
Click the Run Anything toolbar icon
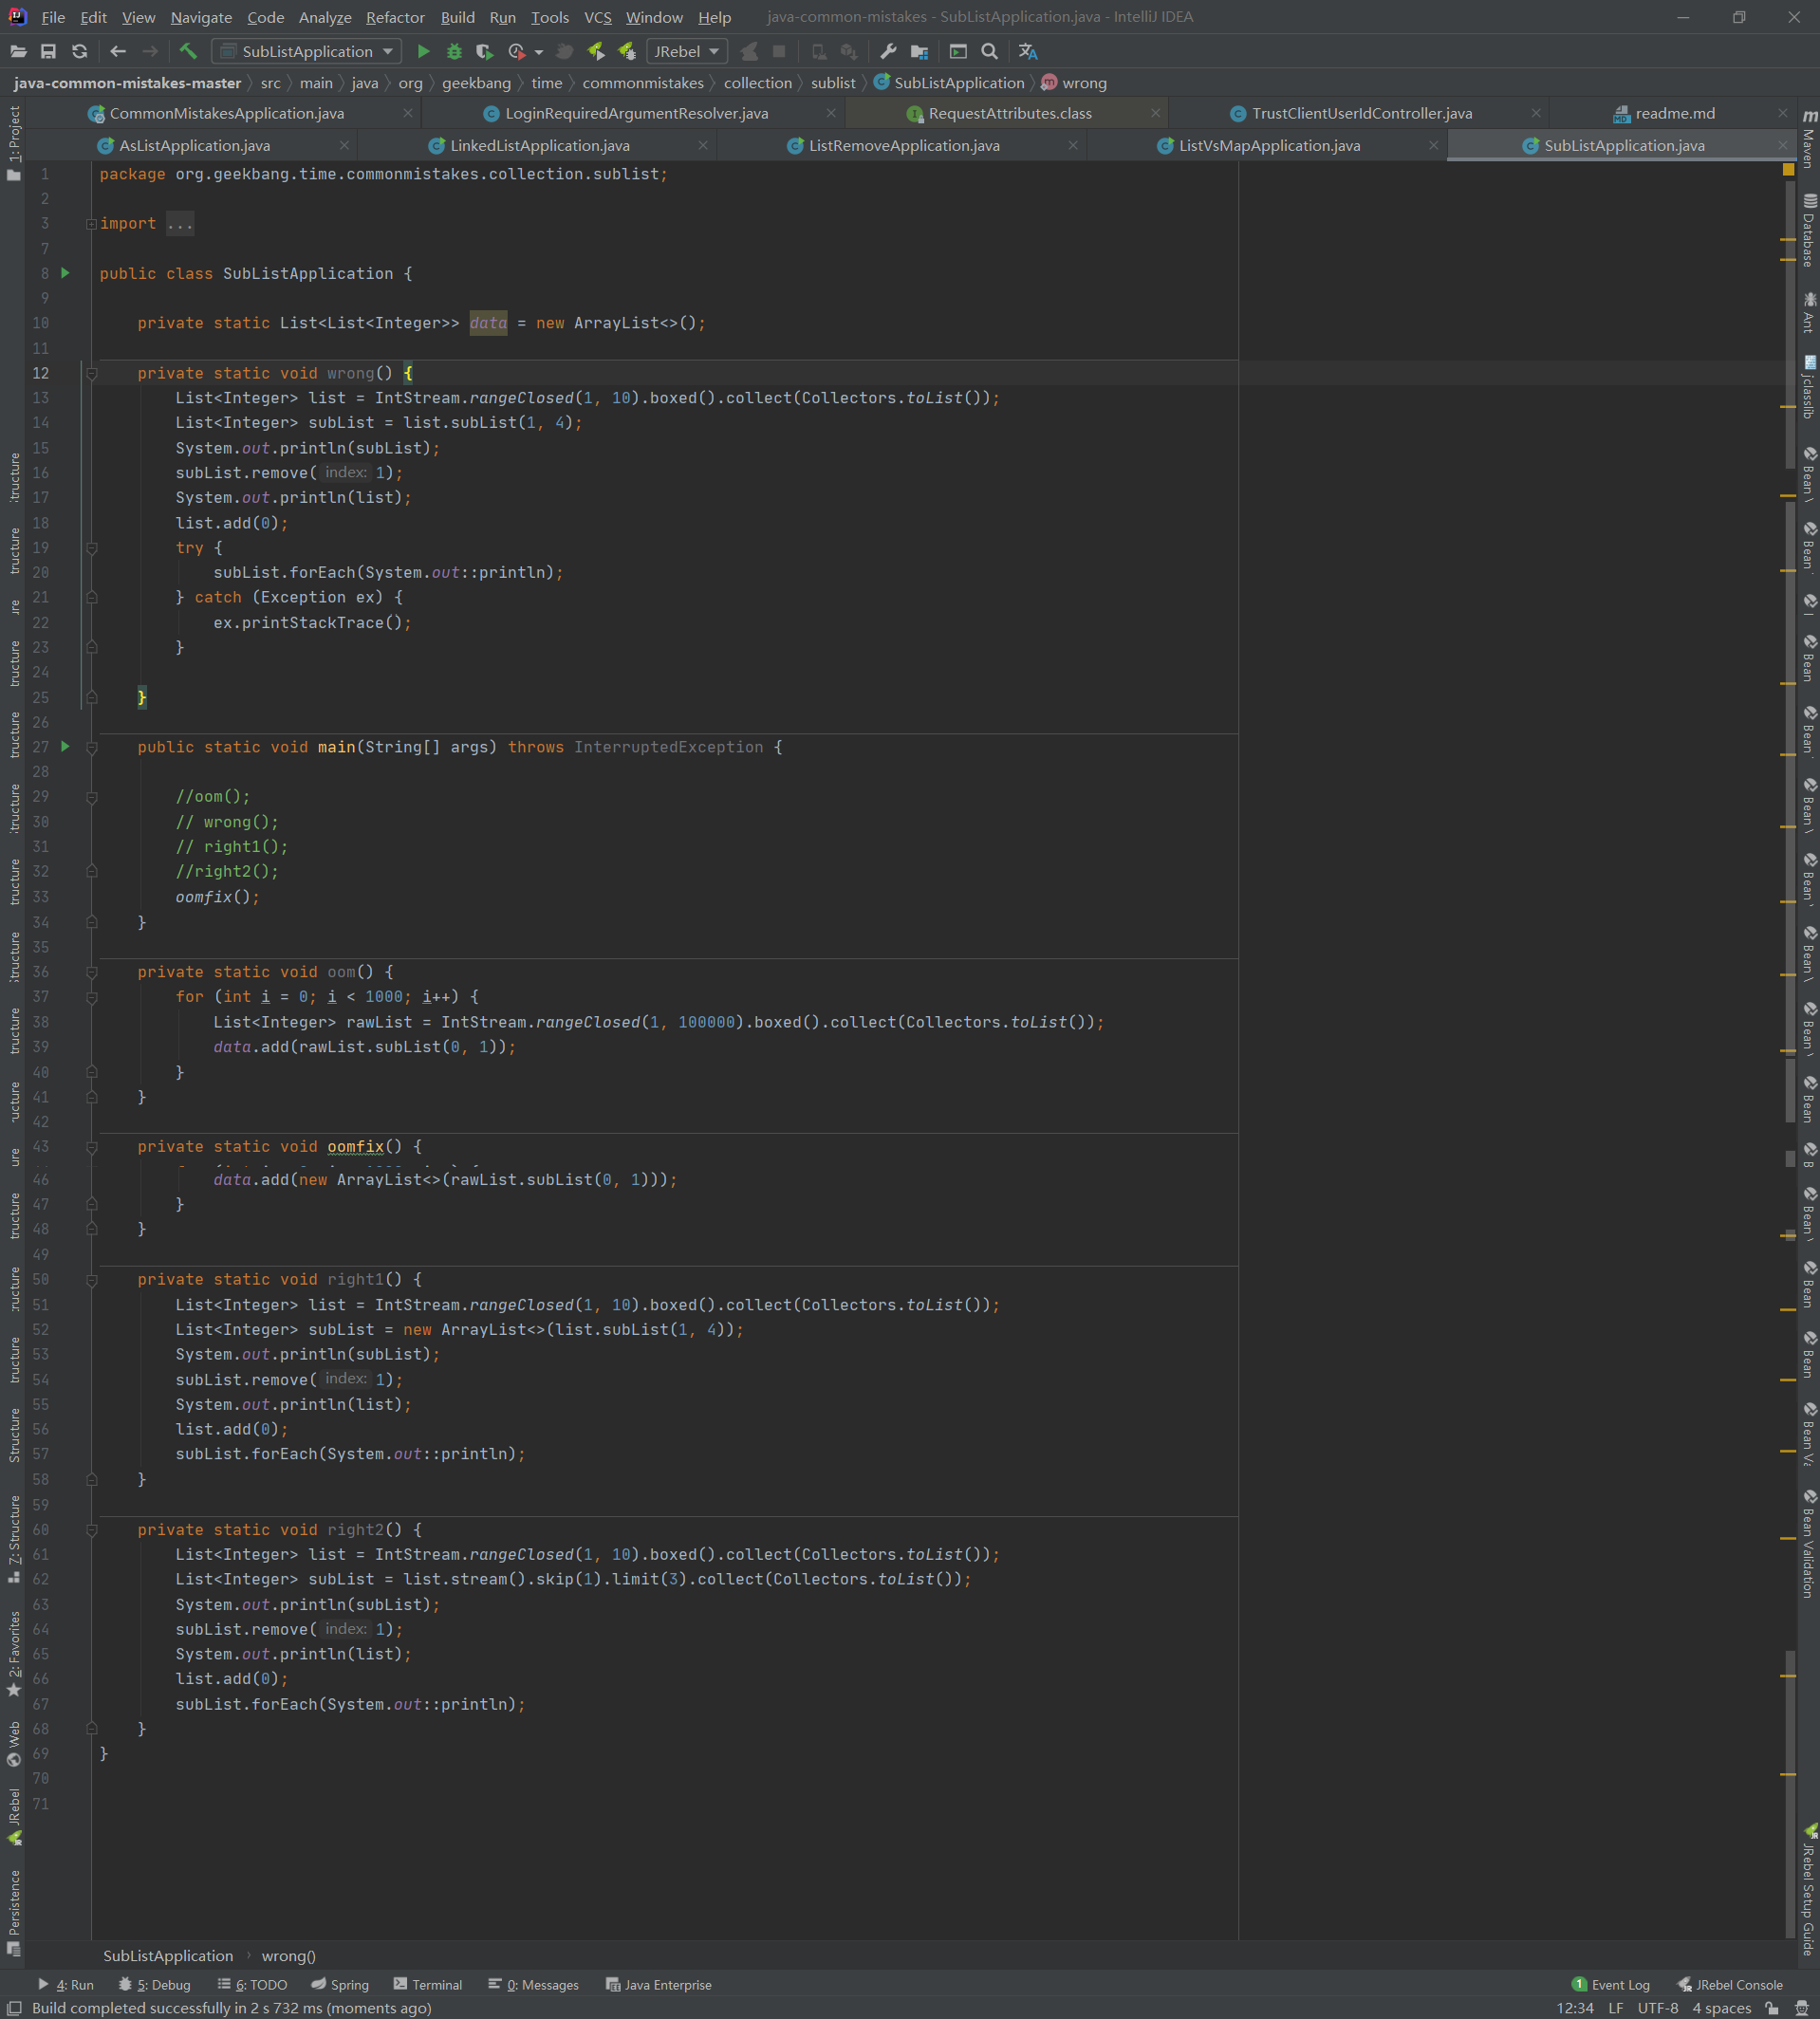click(x=958, y=52)
